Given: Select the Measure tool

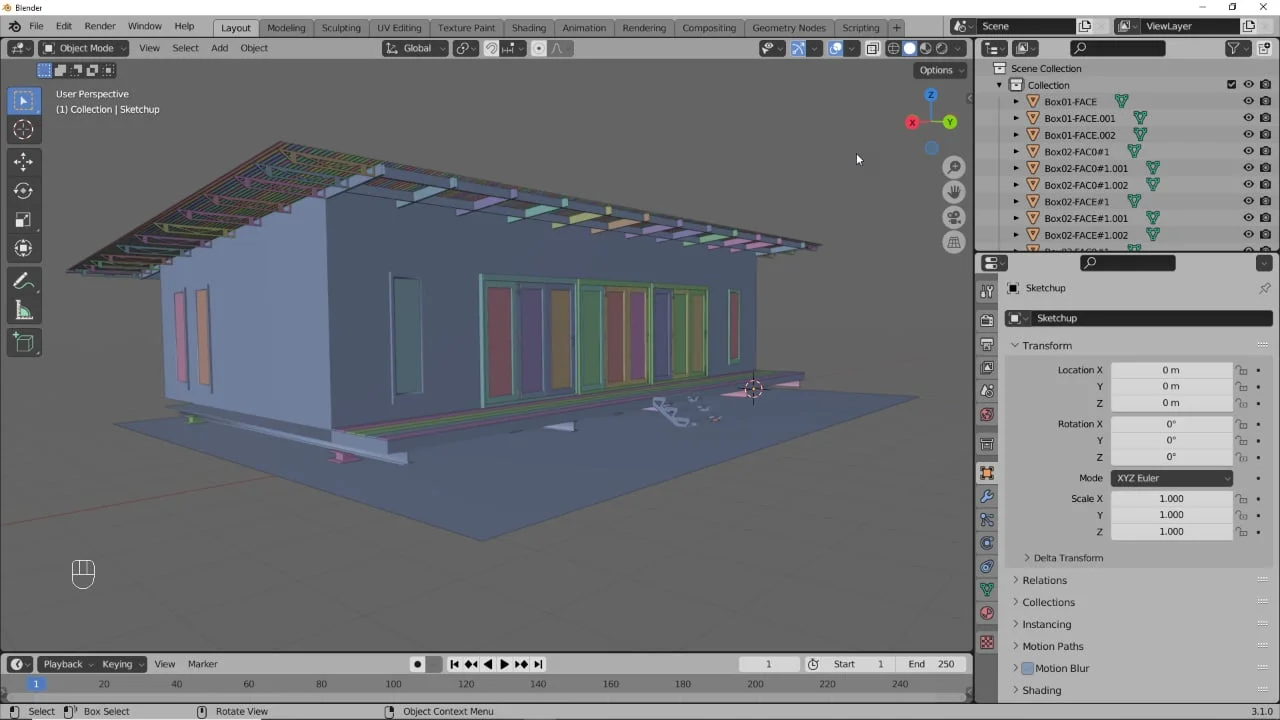Looking at the screenshot, I should [24, 310].
